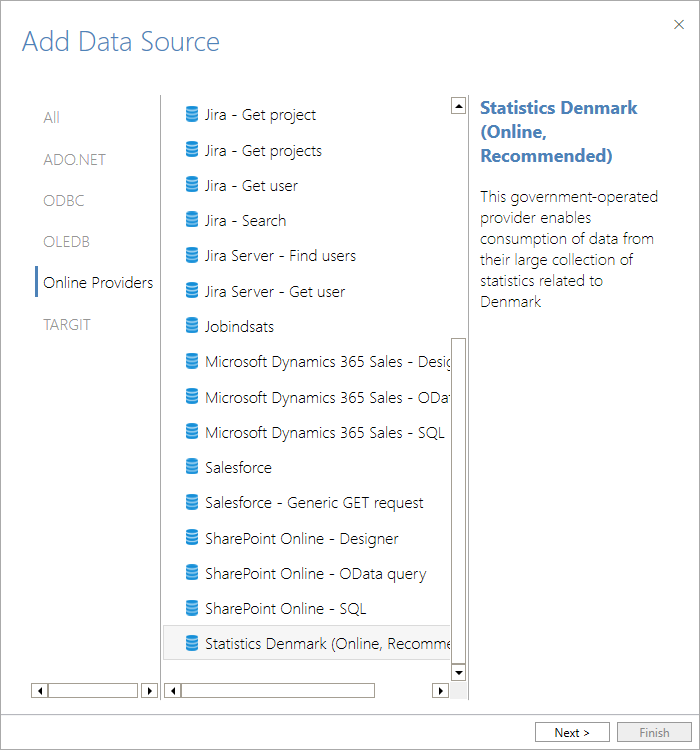Image resolution: width=700 pixels, height=750 pixels.
Task: Open the OLEDB category
Action: tap(67, 242)
